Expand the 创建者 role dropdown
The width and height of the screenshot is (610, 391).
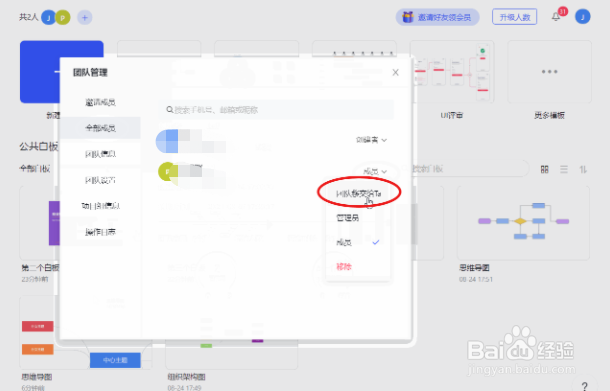(x=371, y=140)
